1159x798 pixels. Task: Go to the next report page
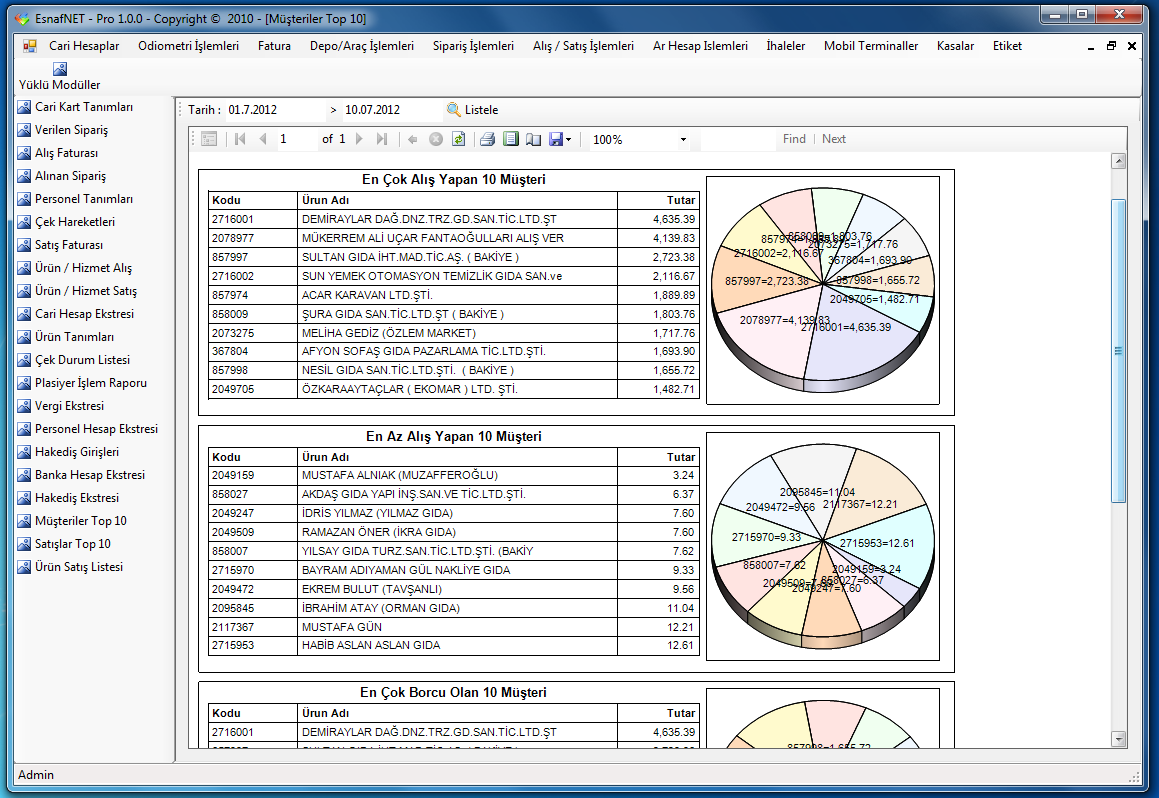point(359,139)
